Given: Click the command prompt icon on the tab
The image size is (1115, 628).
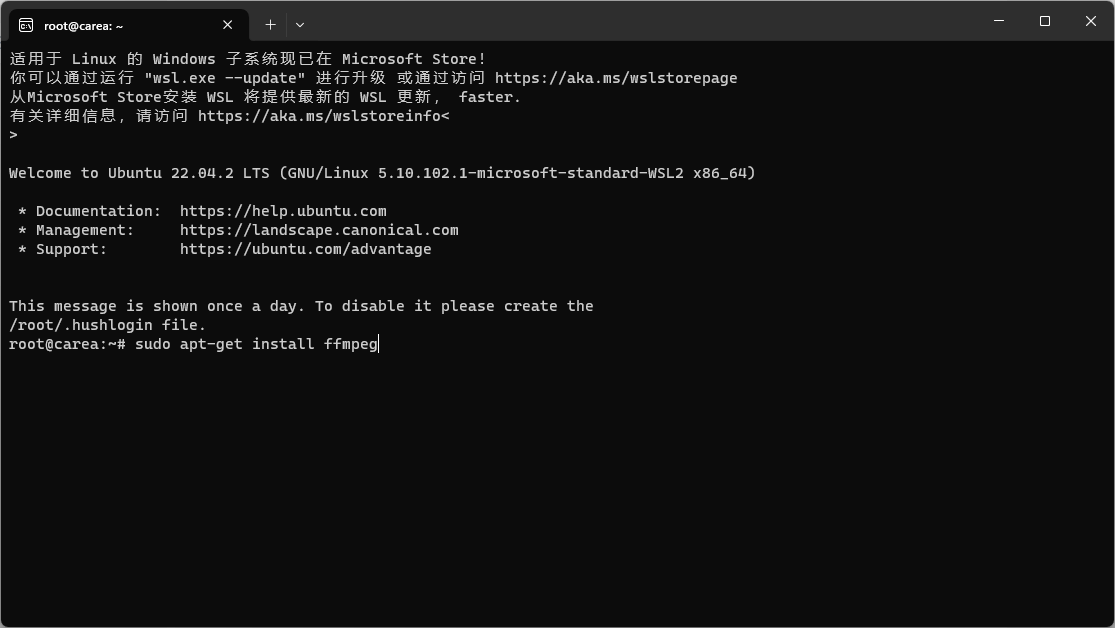Looking at the screenshot, I should coord(24,24).
